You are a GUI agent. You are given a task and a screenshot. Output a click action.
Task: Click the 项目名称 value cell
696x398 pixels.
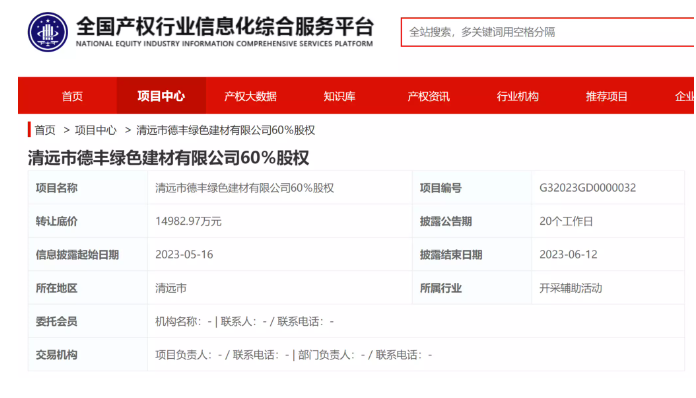click(x=280, y=188)
